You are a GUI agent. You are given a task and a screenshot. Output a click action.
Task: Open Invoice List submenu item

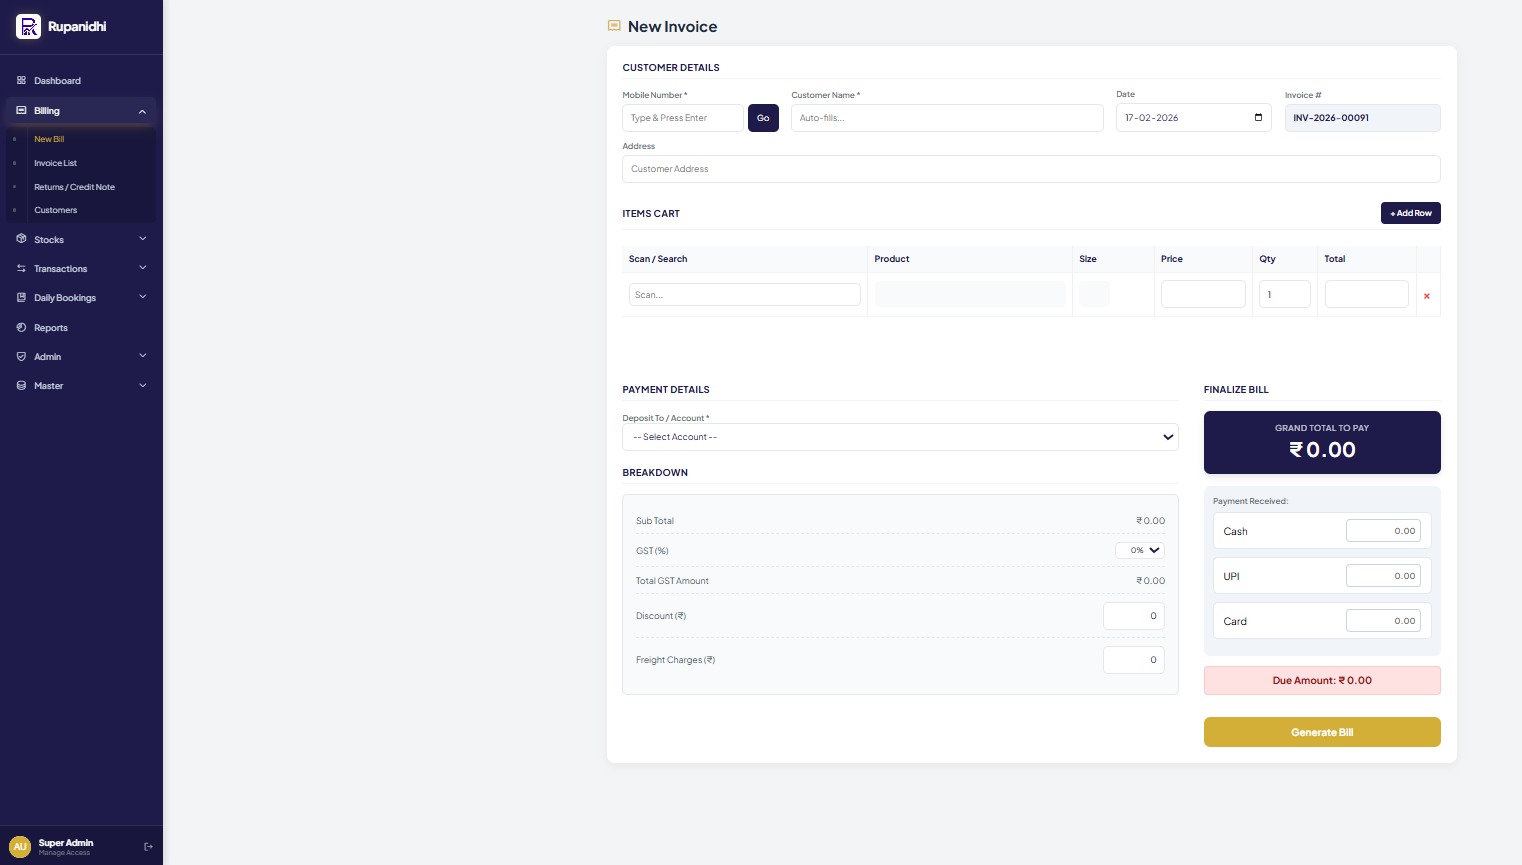click(x=55, y=163)
